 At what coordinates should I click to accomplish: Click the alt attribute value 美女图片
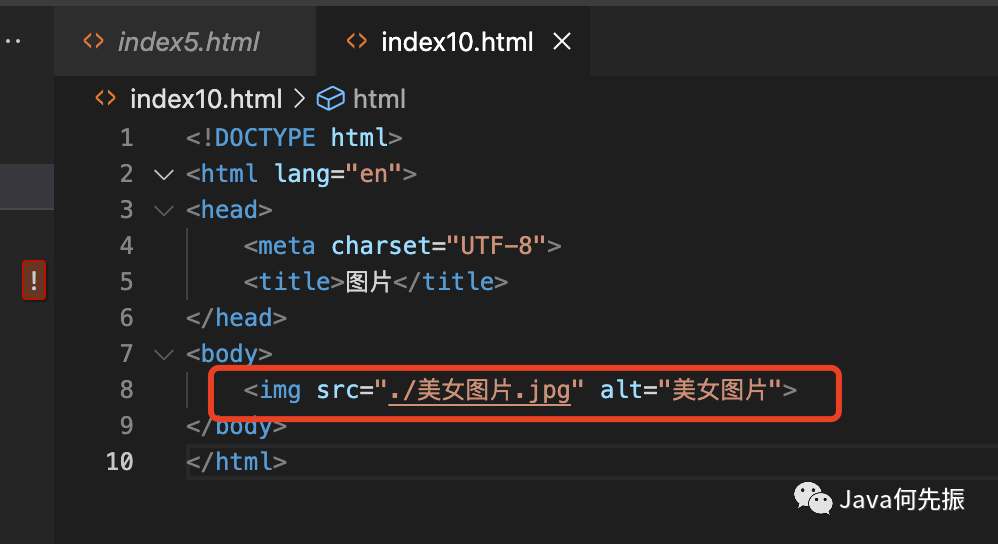(x=725, y=390)
